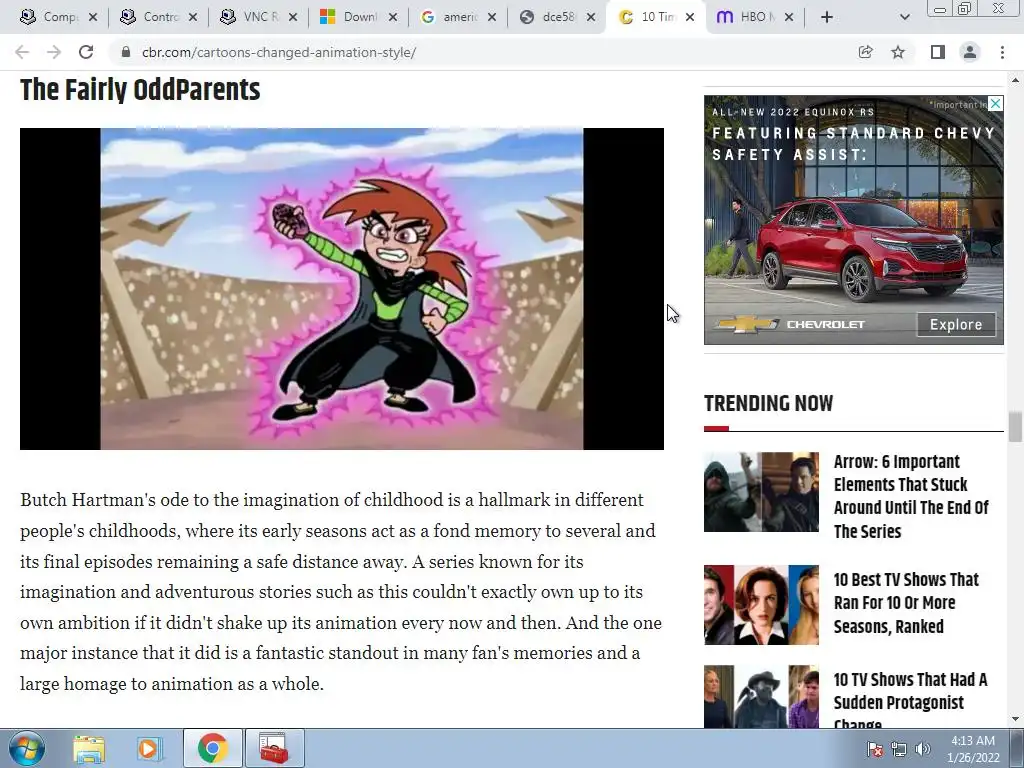Open Action Center flag tray icon
This screenshot has width=1024, height=768.
point(875,749)
